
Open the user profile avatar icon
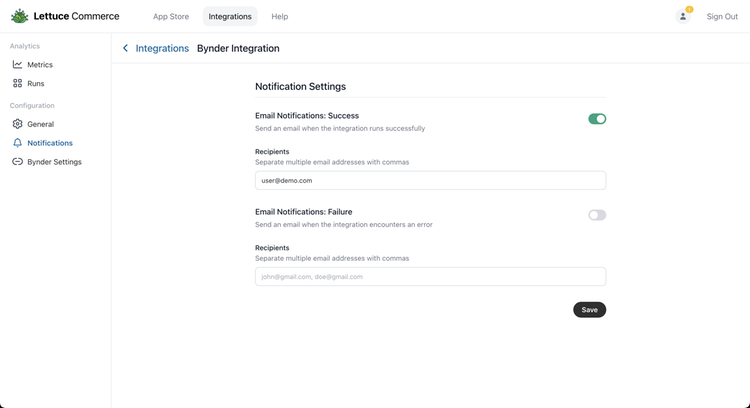[683, 17]
